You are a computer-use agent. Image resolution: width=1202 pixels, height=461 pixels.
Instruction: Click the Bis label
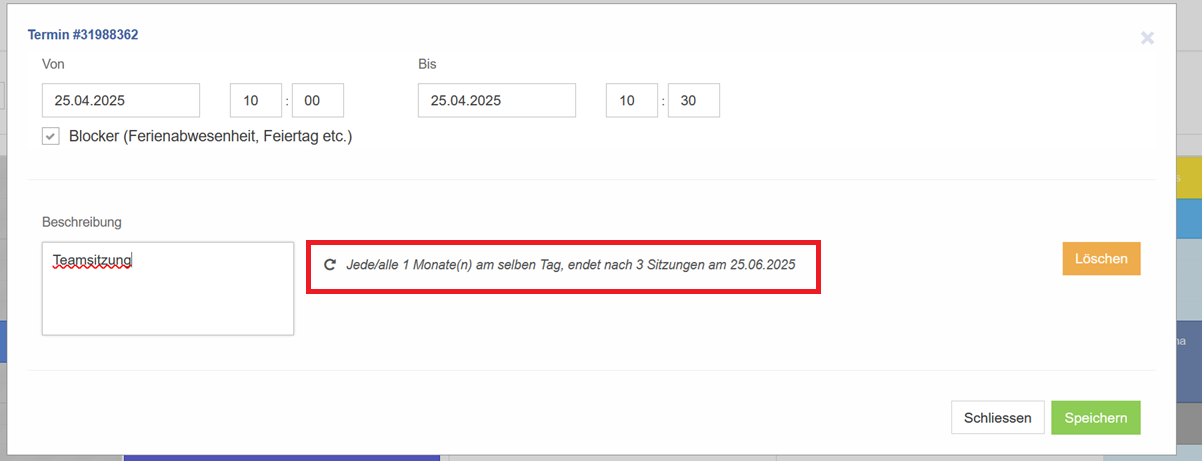coord(428,63)
